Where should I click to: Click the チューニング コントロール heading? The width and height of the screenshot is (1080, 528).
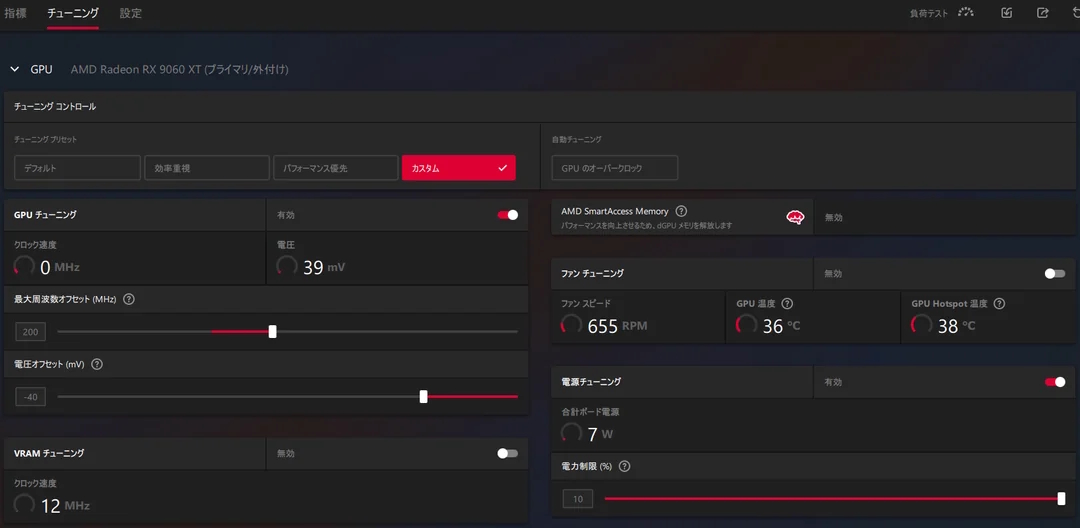pos(55,107)
